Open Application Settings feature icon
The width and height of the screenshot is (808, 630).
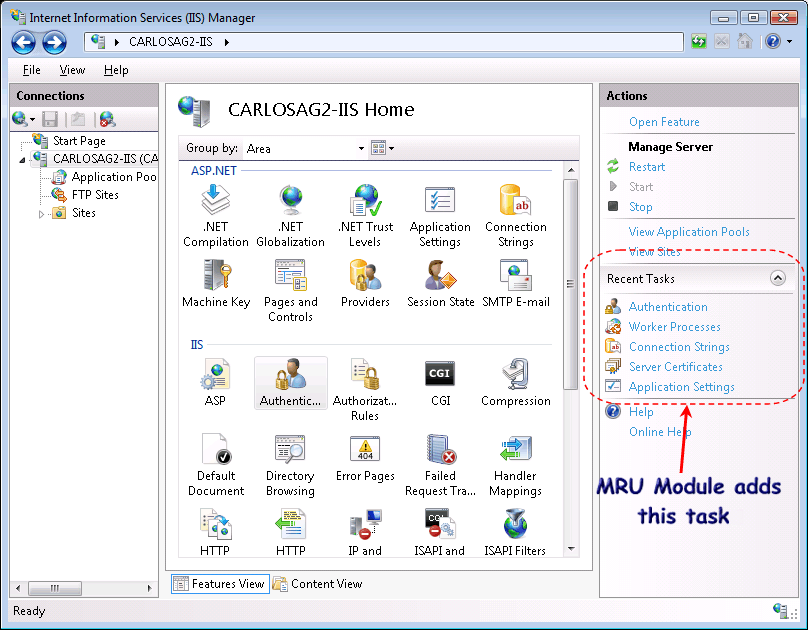[x=440, y=217]
